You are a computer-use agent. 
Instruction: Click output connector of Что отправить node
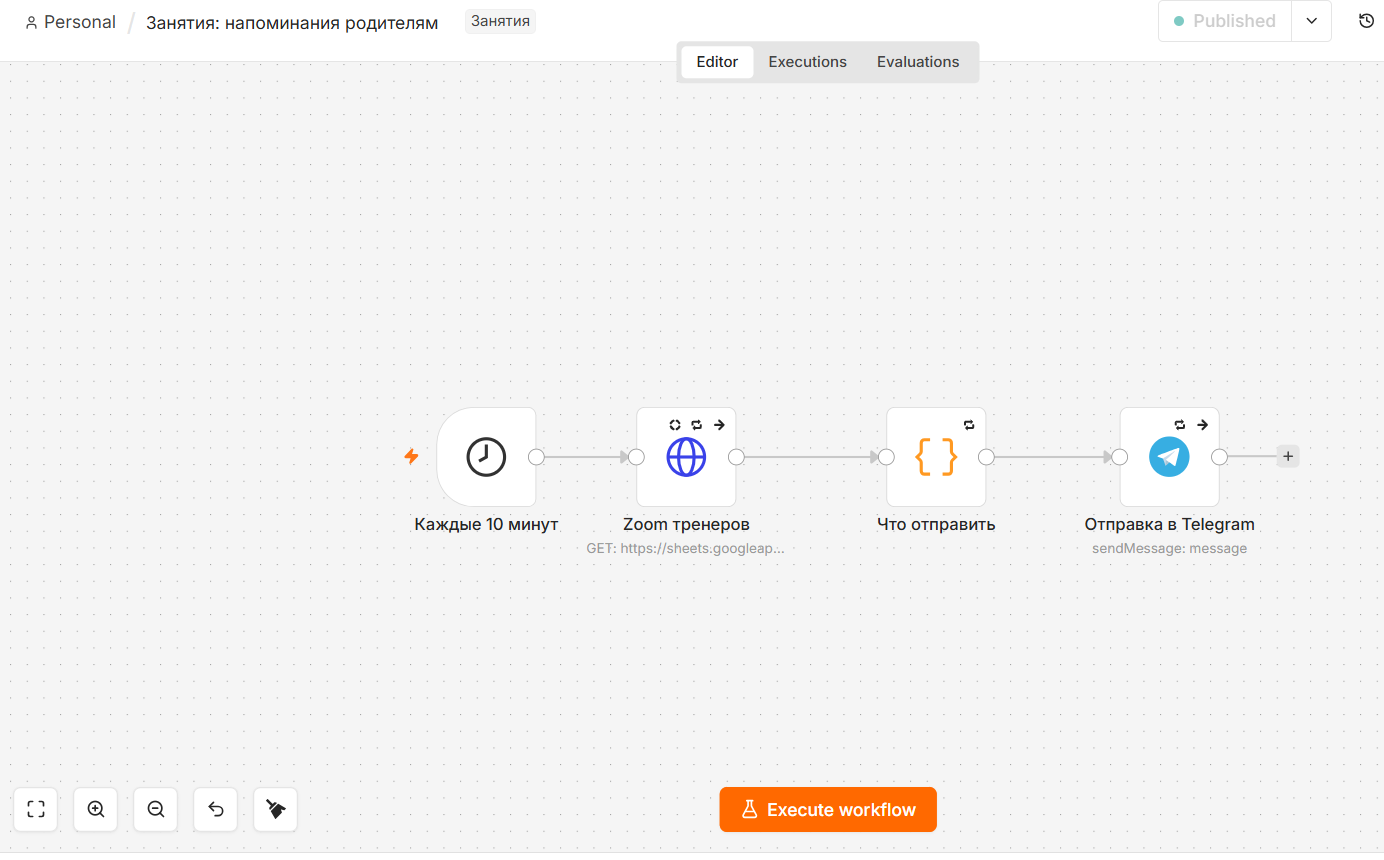coord(986,457)
